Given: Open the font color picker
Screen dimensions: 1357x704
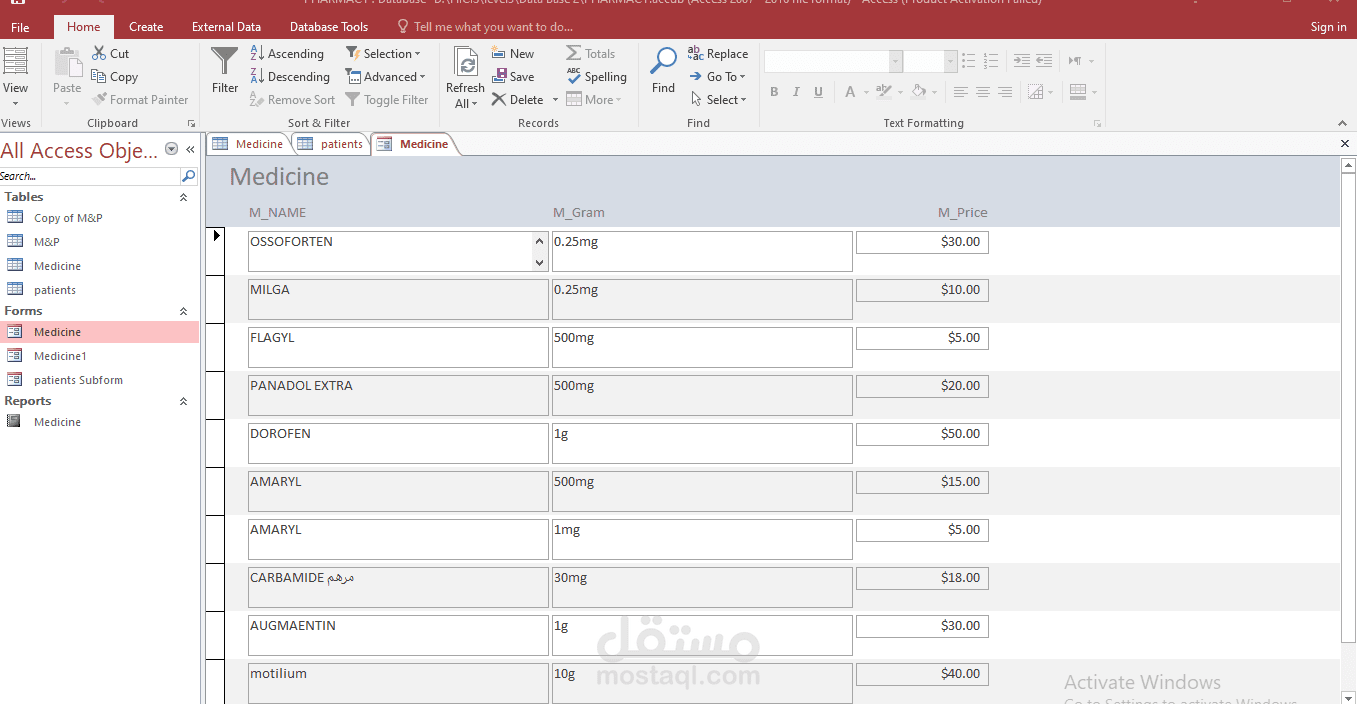Looking at the screenshot, I should pyautogui.click(x=856, y=92).
